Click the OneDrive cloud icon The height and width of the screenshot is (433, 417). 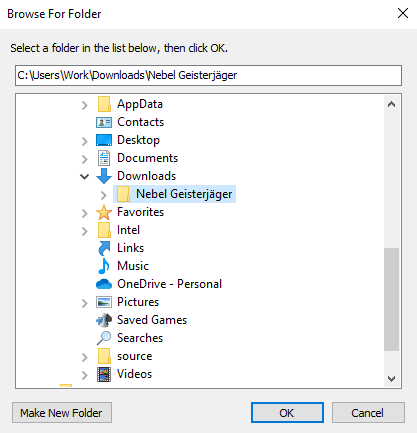click(x=104, y=284)
